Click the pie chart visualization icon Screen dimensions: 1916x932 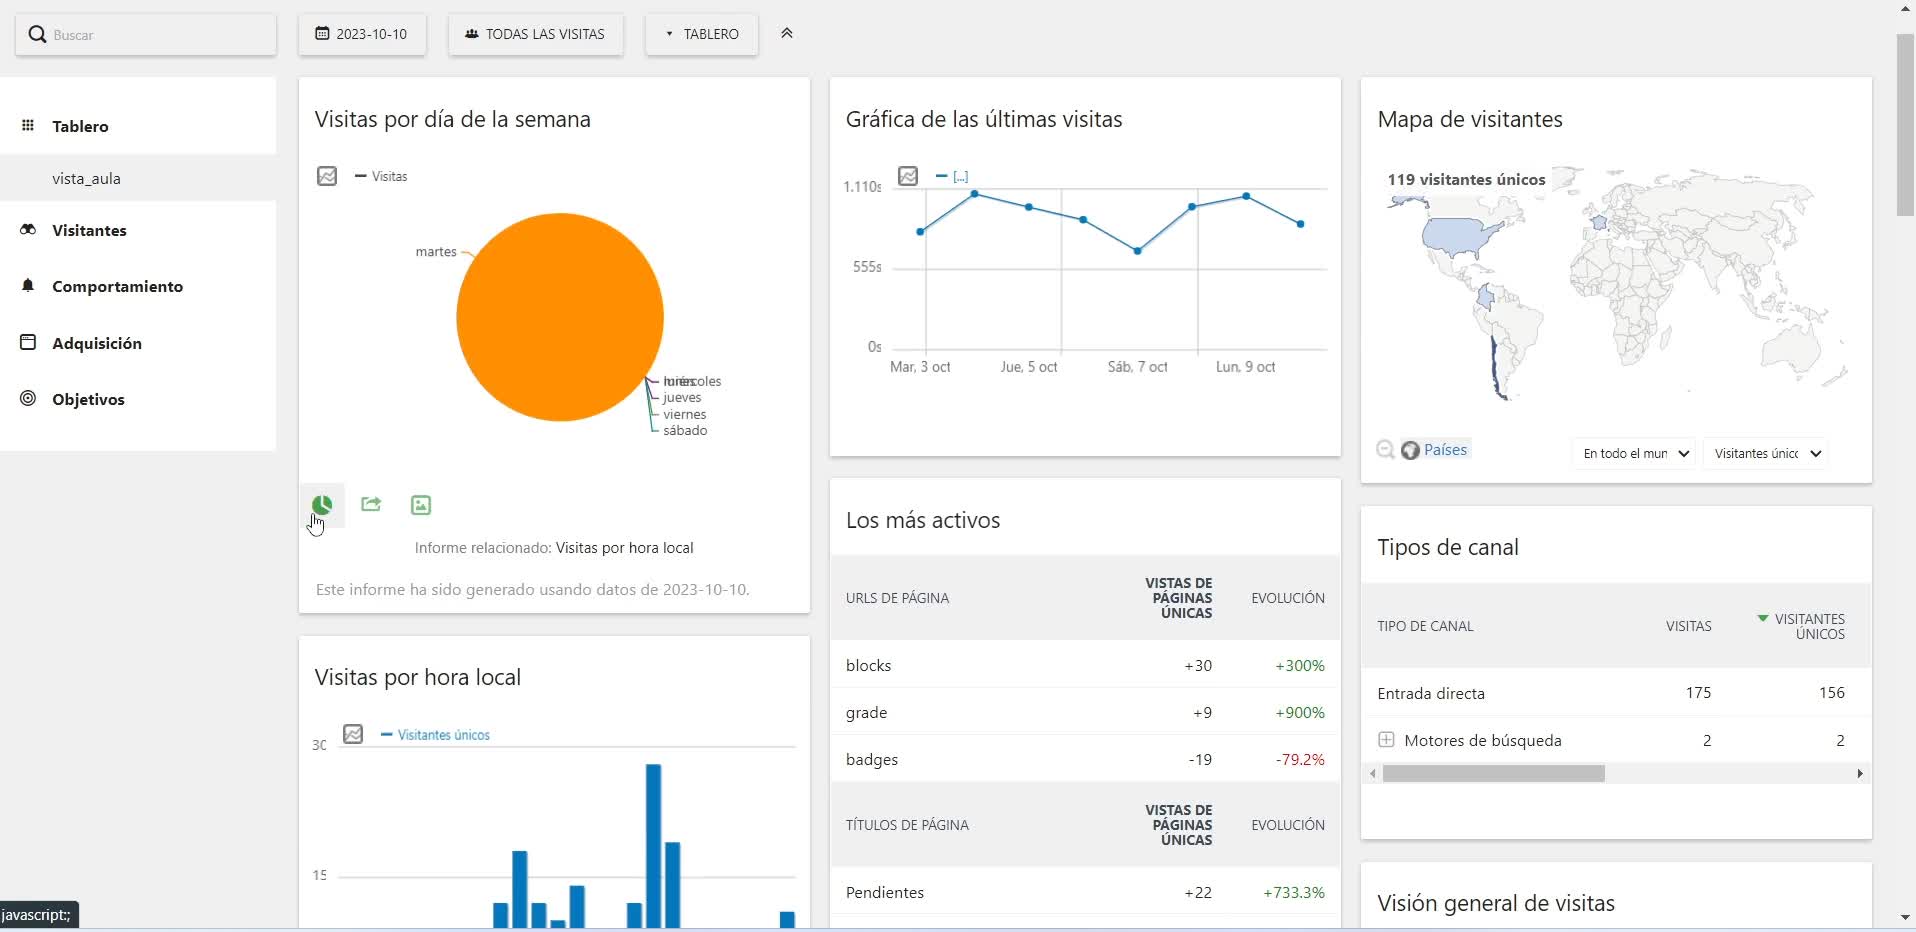pyautogui.click(x=322, y=505)
